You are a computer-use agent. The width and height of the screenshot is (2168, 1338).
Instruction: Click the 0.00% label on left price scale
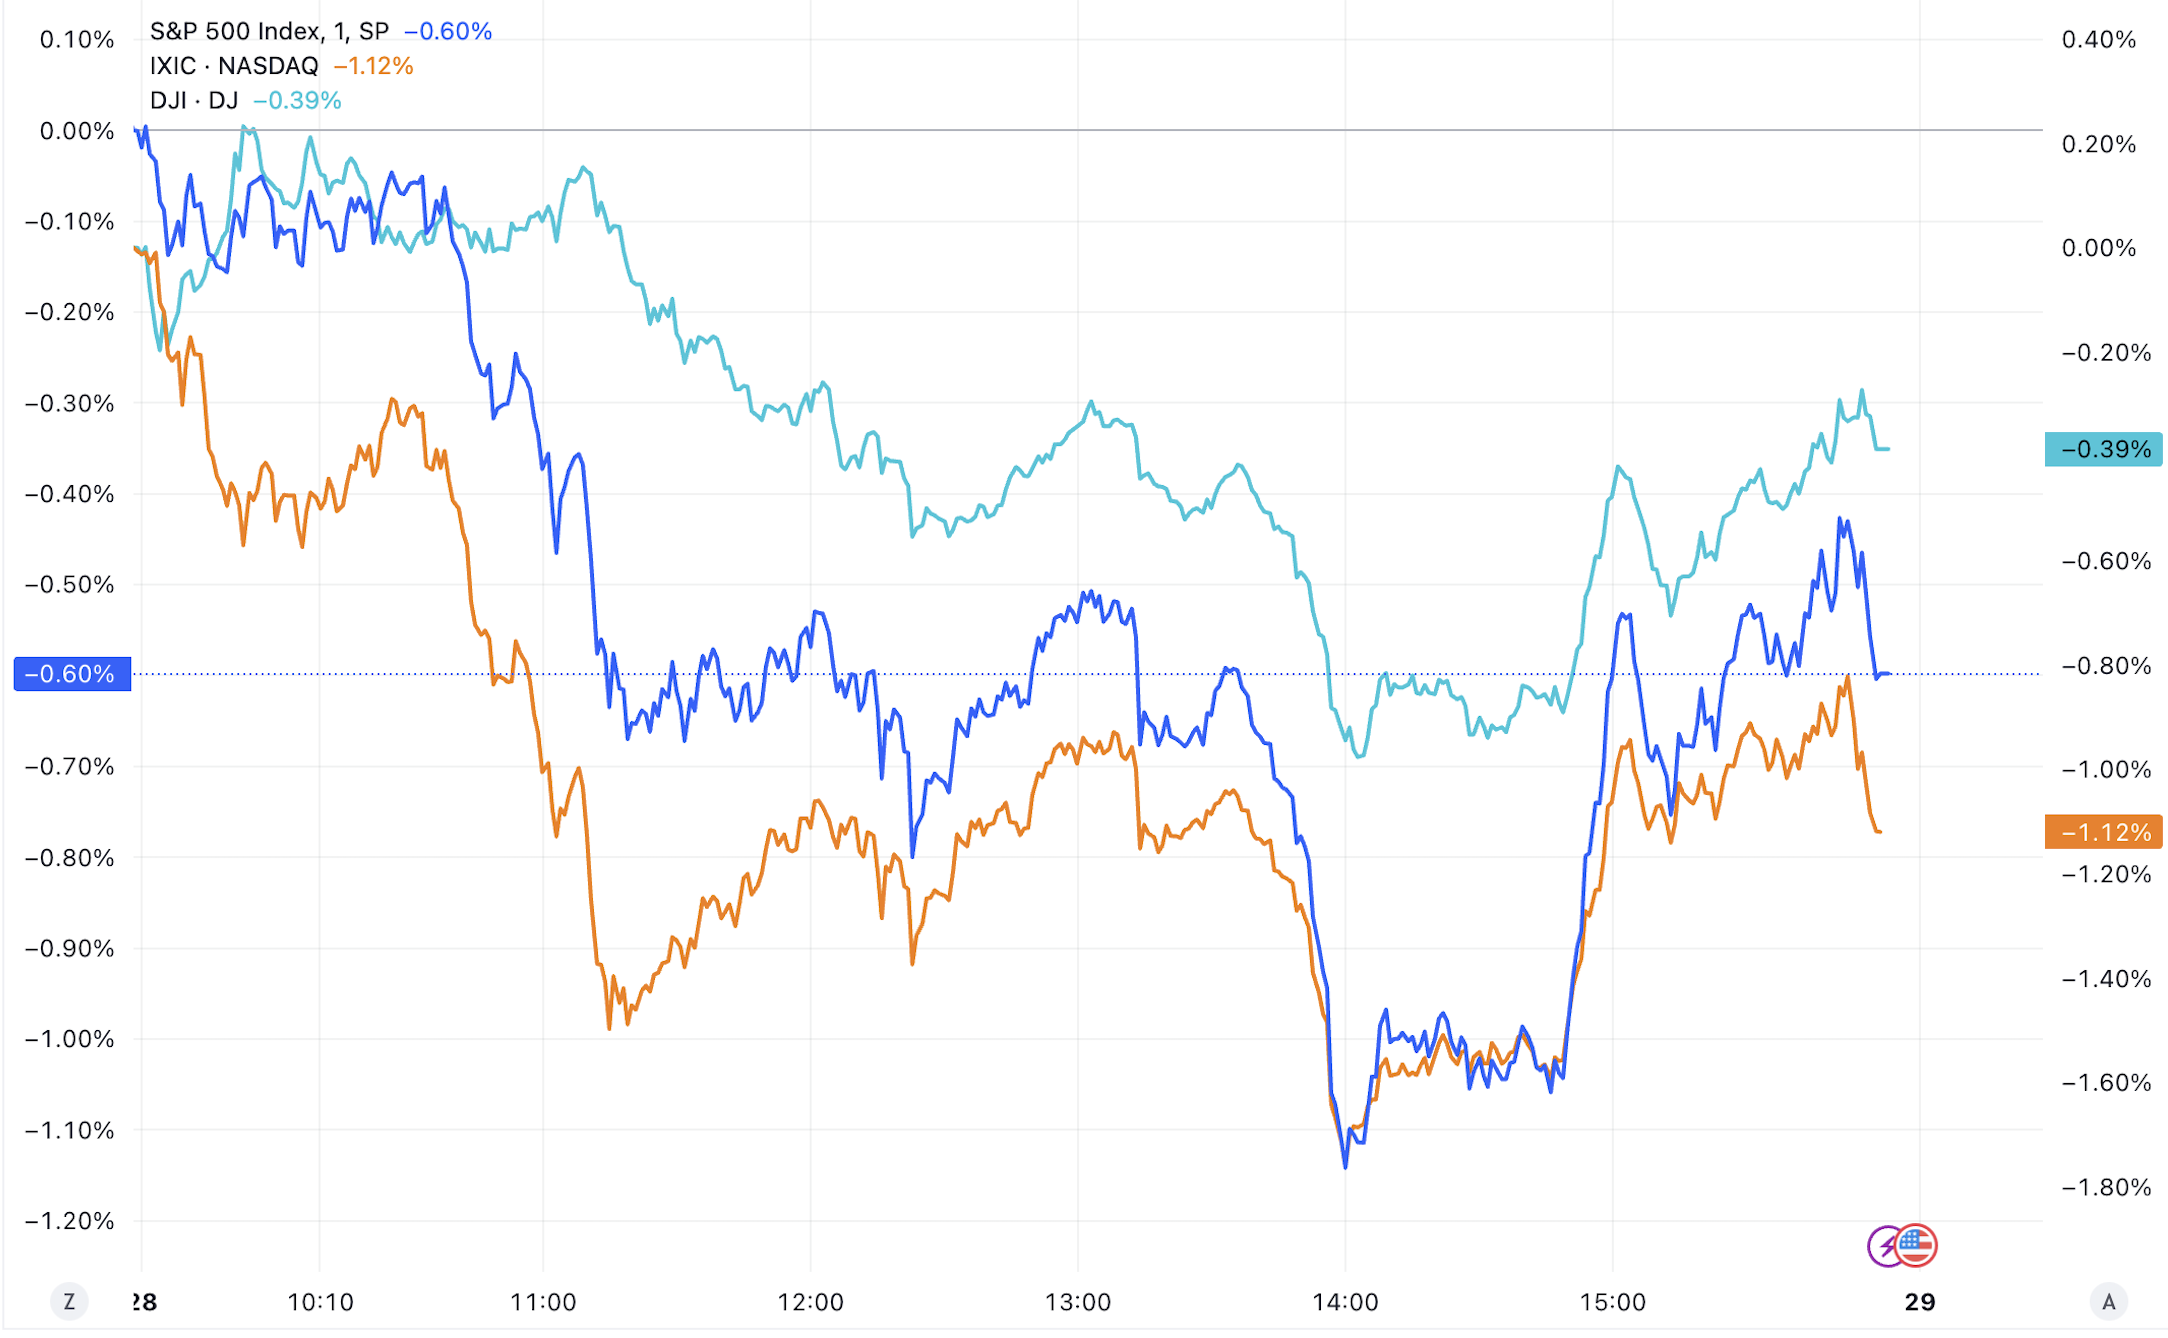77,131
